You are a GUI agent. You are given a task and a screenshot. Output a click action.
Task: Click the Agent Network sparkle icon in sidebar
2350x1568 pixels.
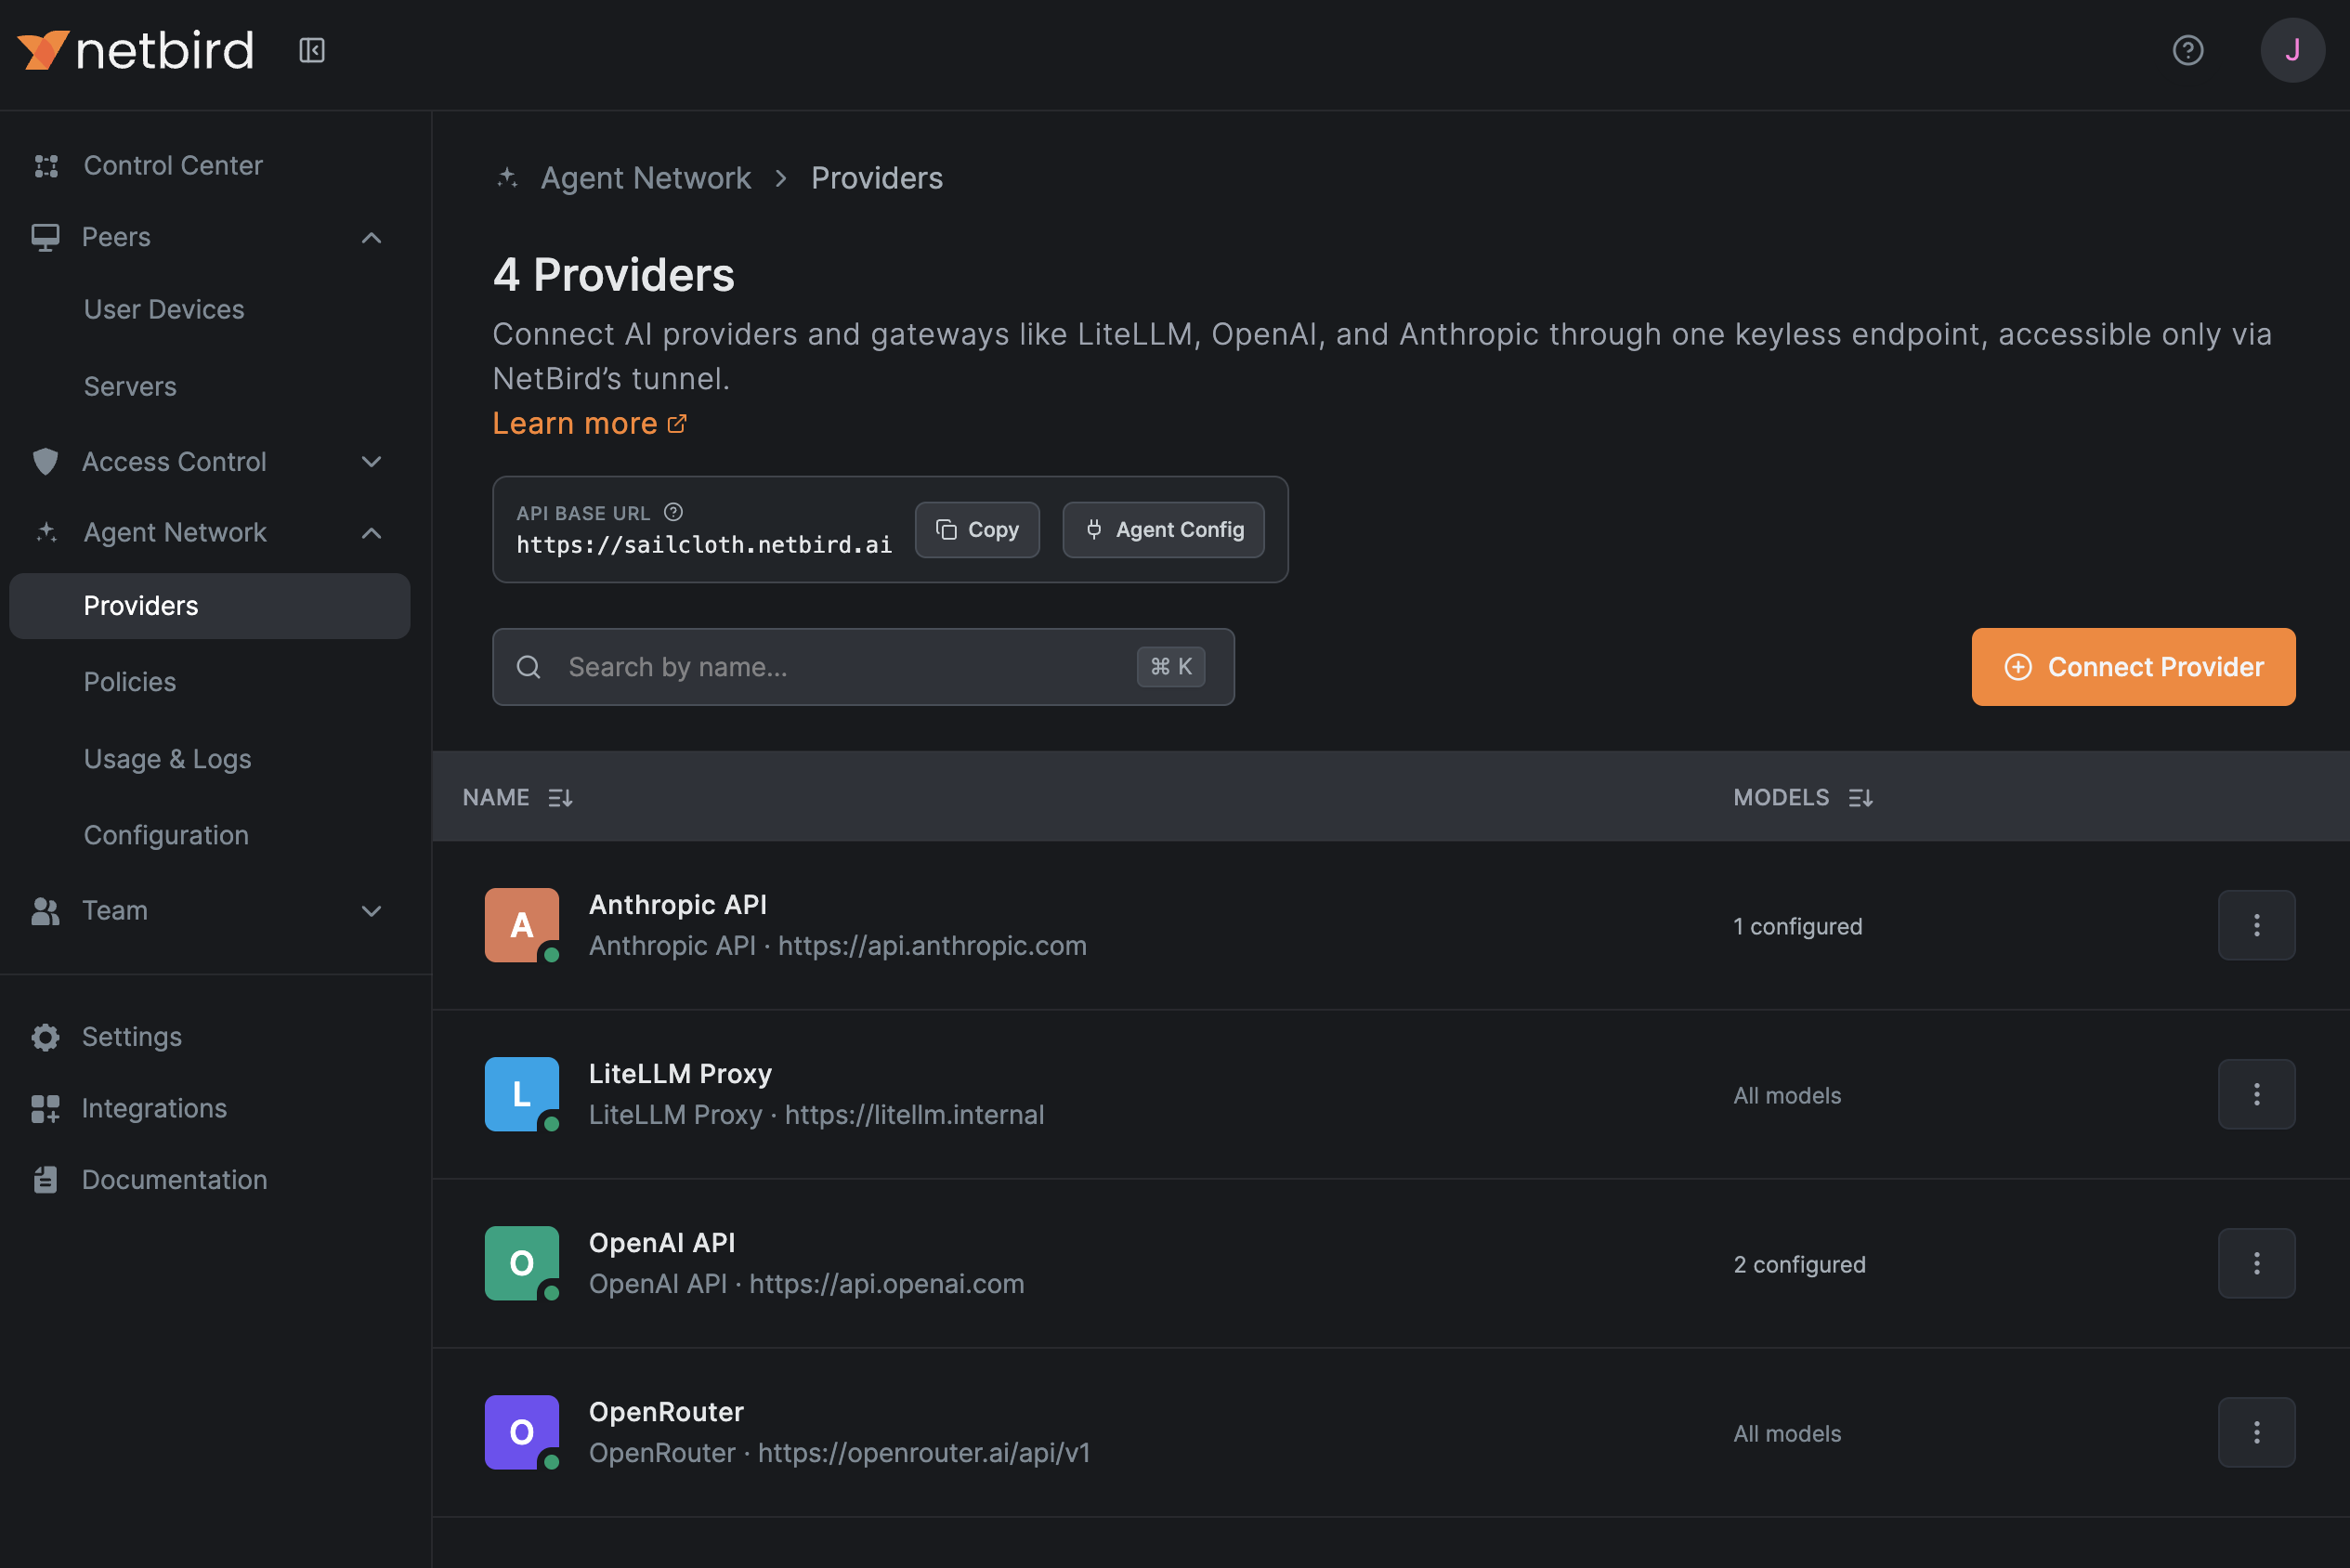[46, 533]
